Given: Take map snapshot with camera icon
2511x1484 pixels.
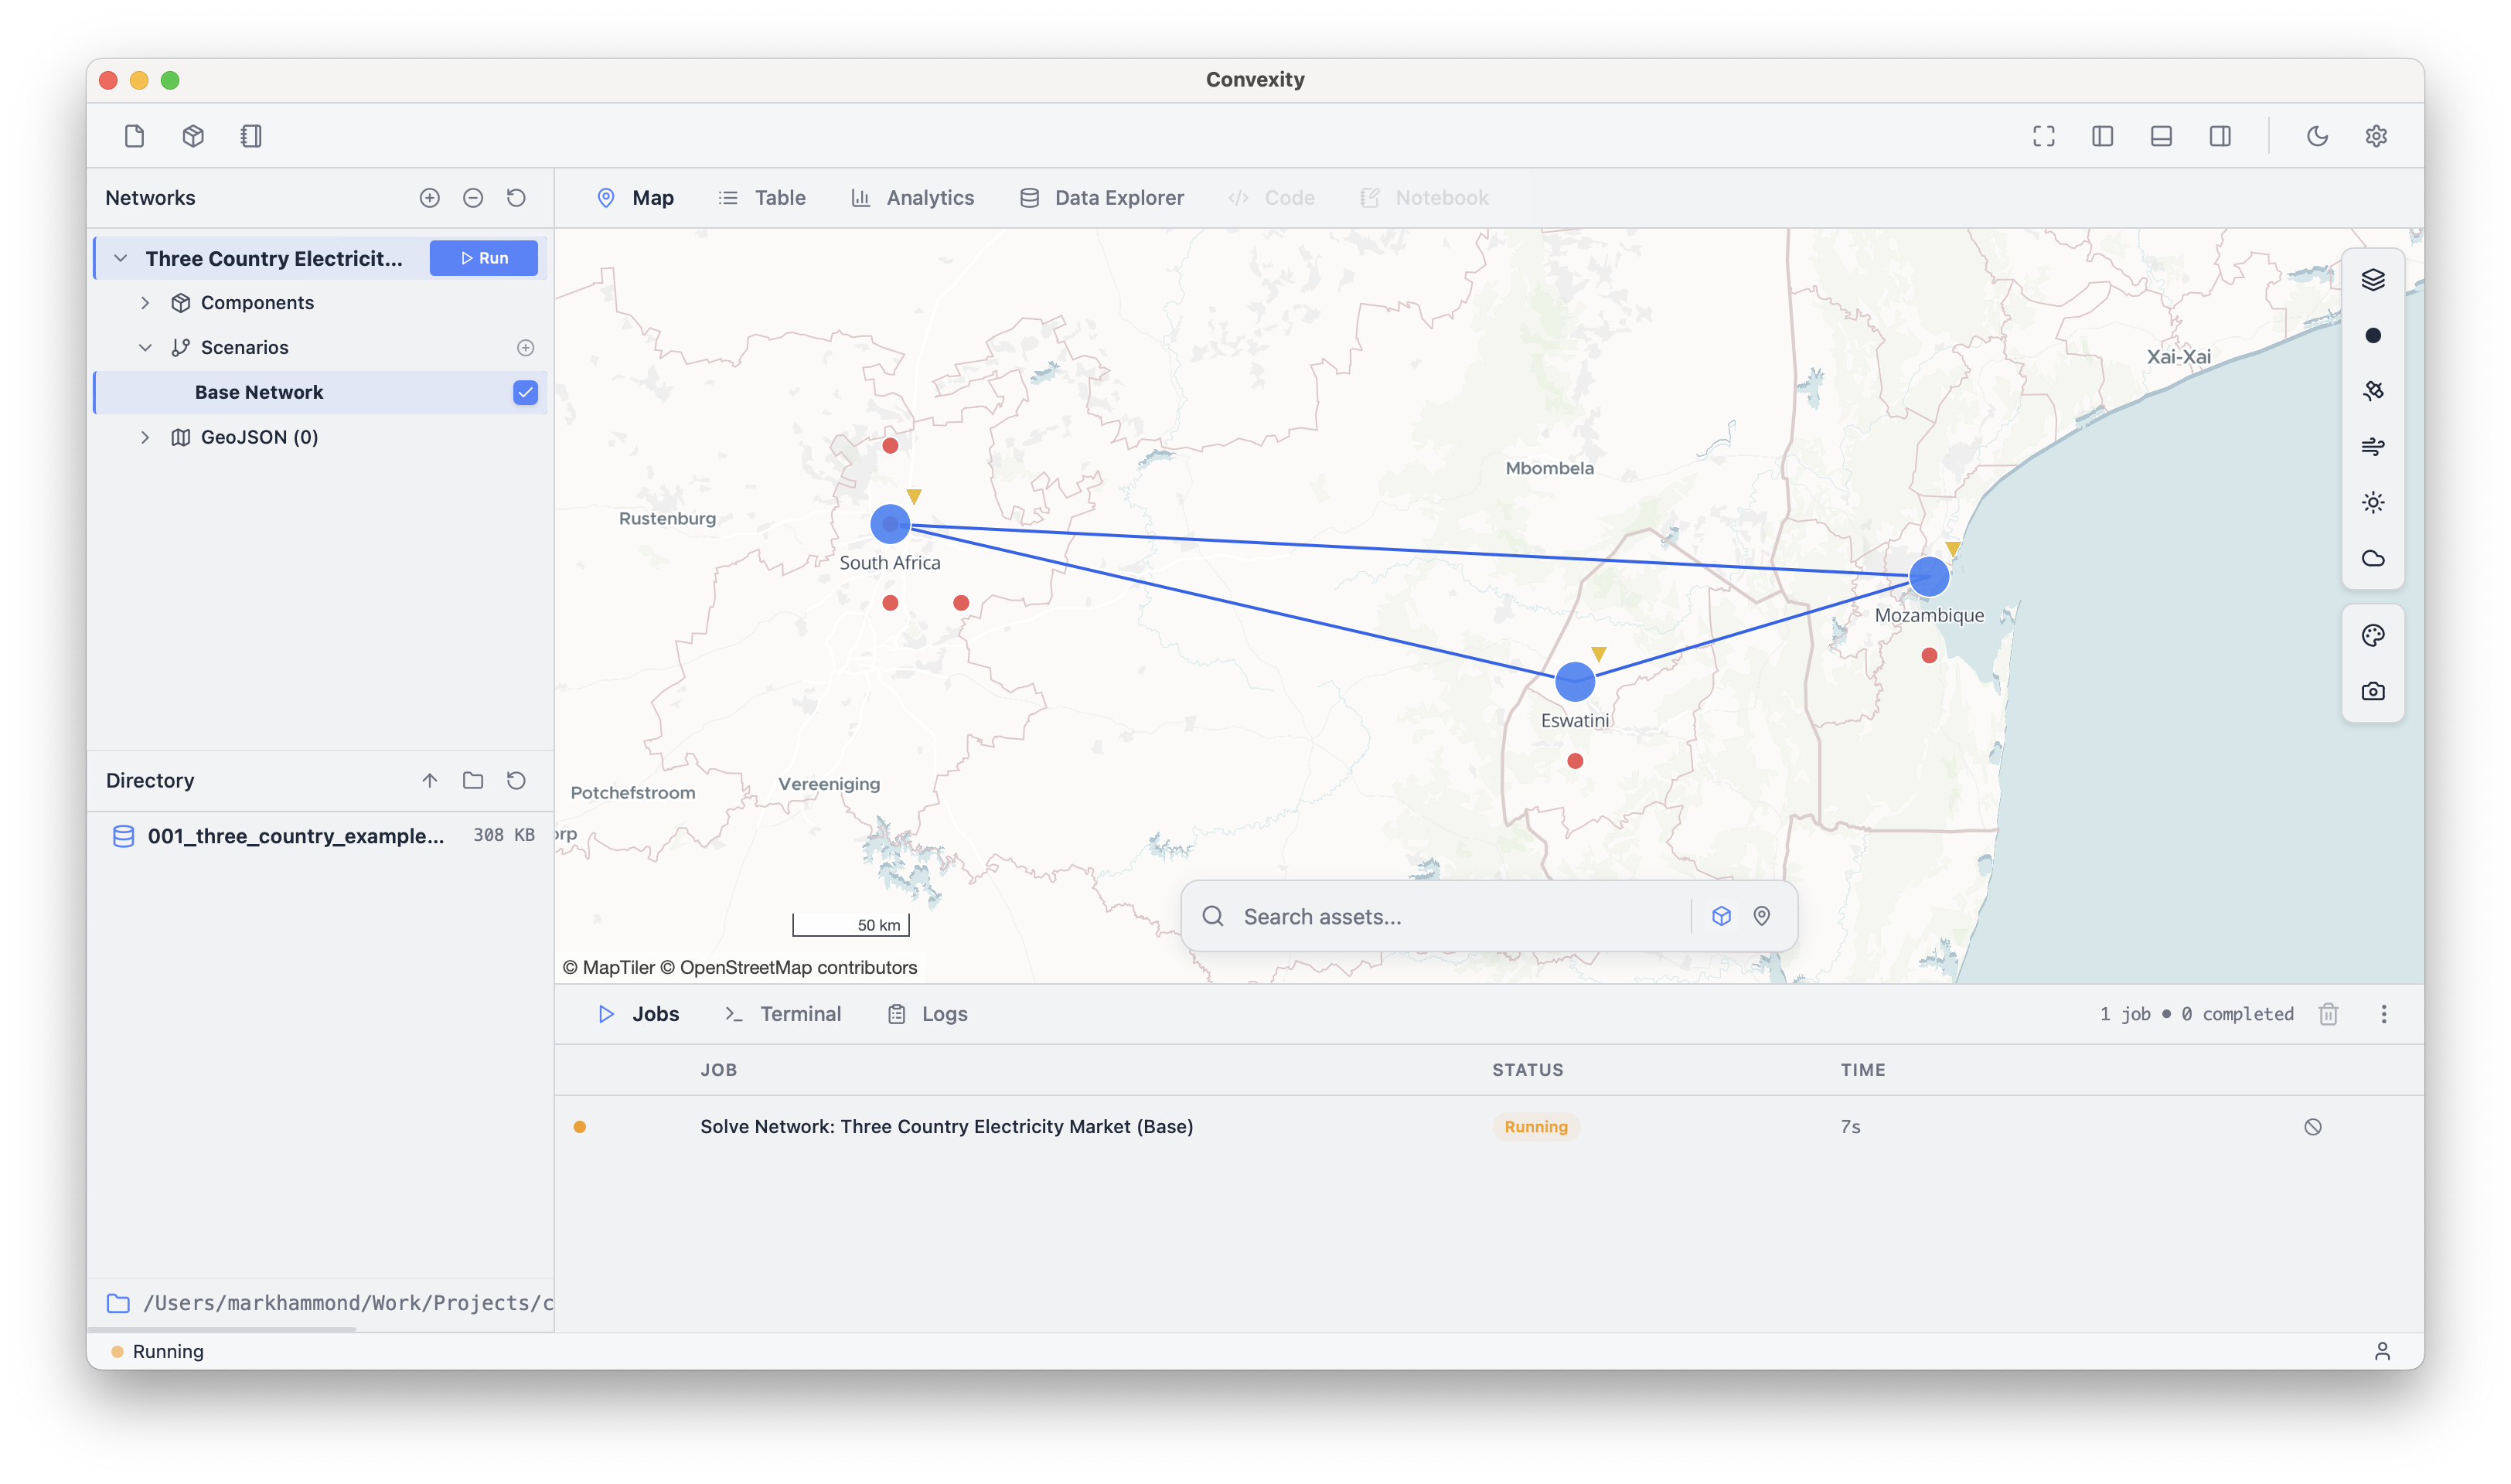Looking at the screenshot, I should (x=2372, y=692).
